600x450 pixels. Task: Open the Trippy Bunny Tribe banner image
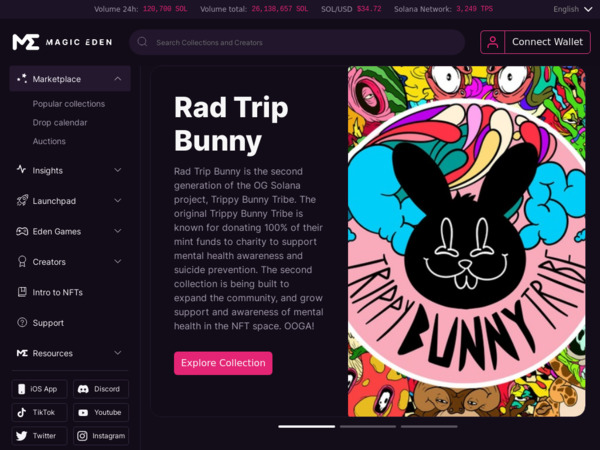(x=466, y=241)
